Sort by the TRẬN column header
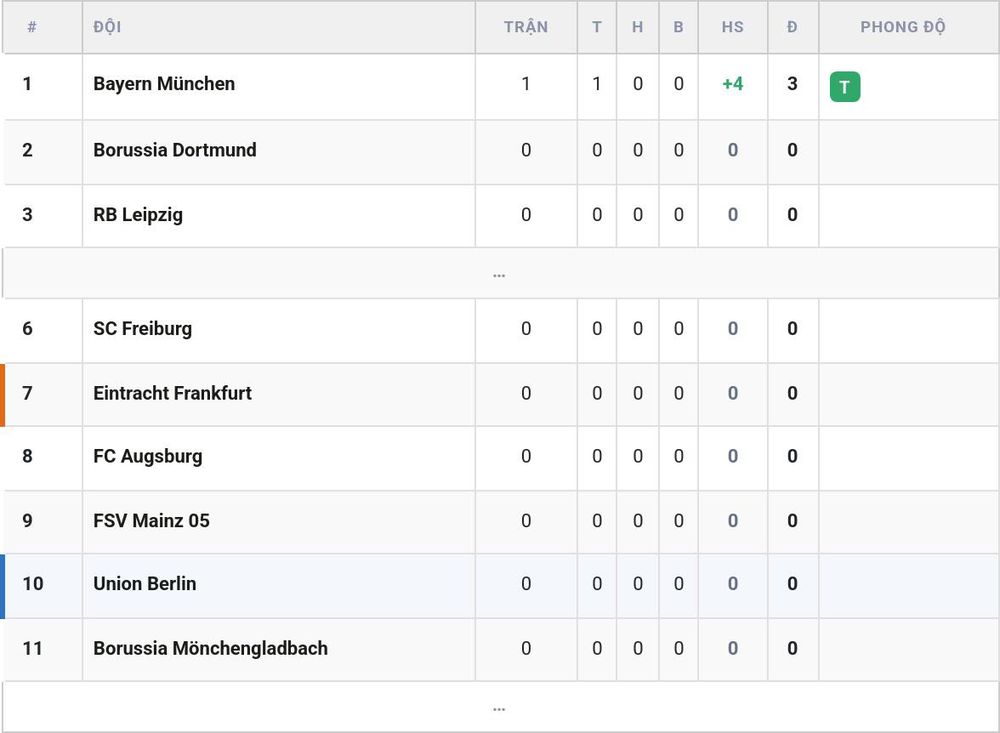This screenshot has width=1000, height=733. coord(526,27)
